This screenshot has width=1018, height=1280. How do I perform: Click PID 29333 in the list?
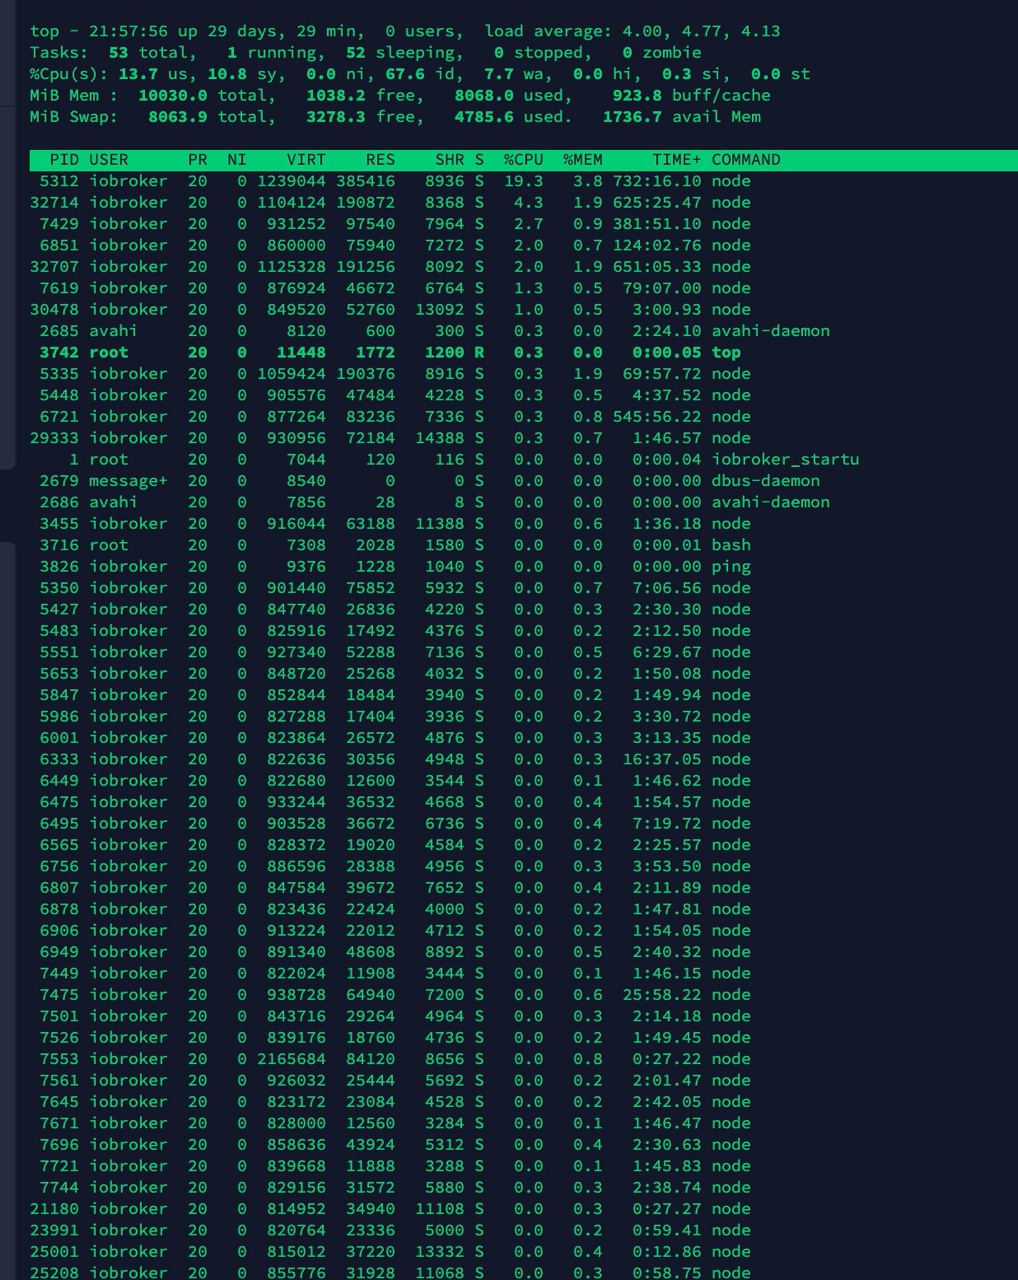54,438
